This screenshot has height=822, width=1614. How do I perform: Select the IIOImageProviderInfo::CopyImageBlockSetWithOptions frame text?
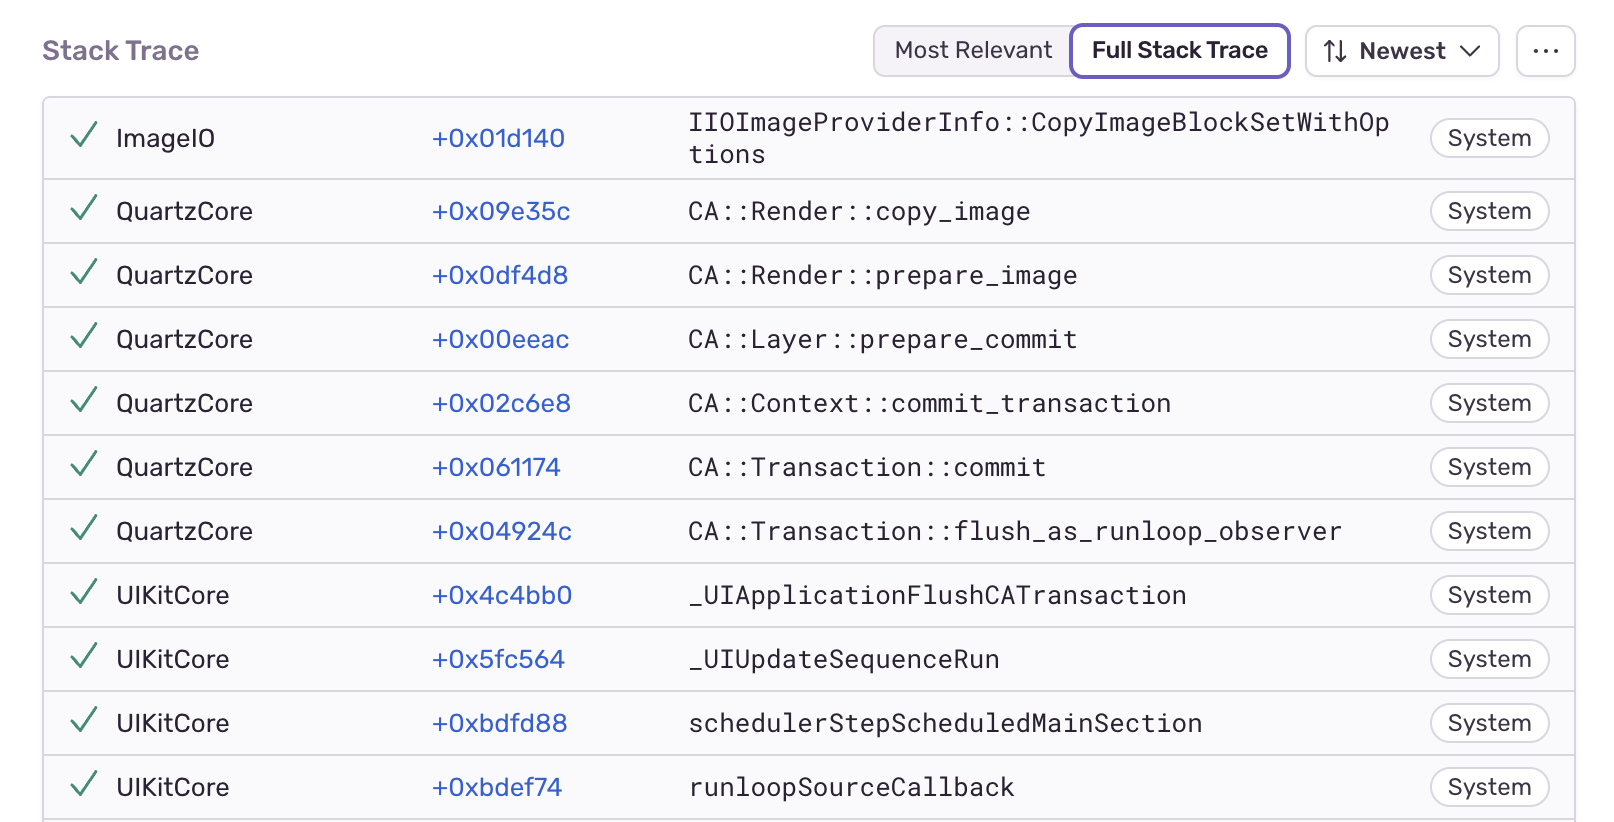click(1038, 137)
